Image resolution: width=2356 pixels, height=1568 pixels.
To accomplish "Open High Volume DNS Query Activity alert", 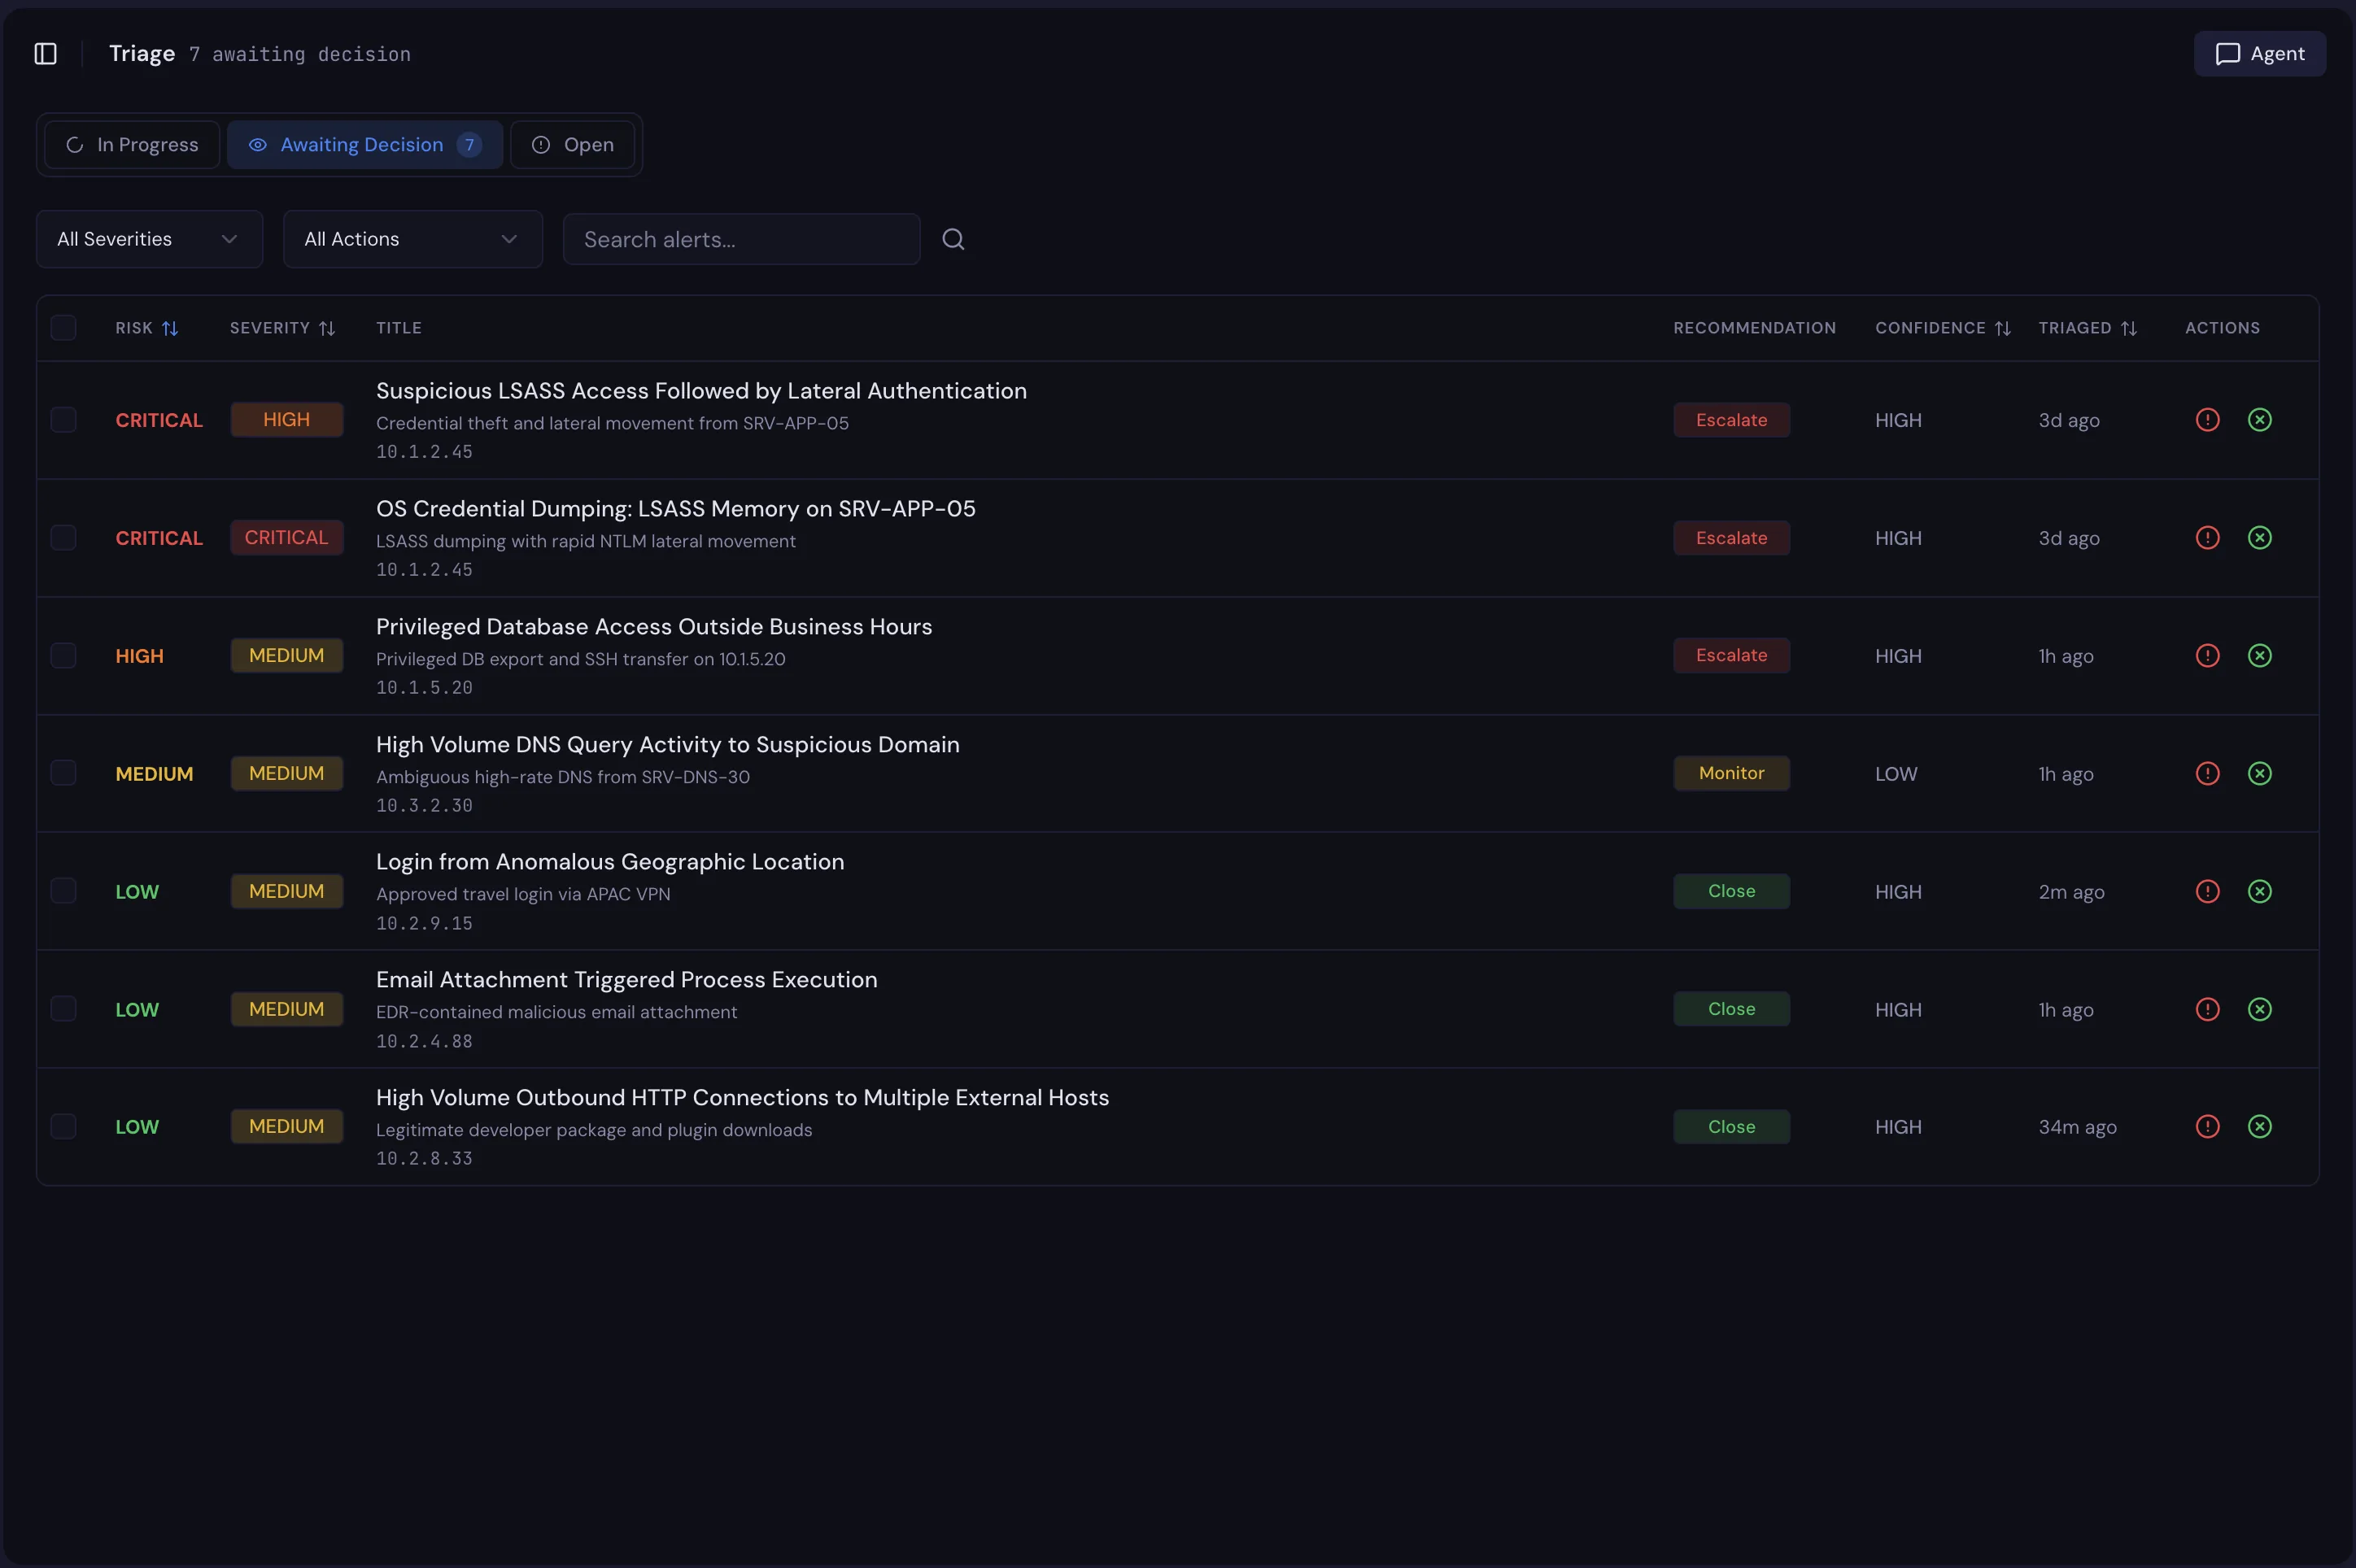I will pos(668,745).
